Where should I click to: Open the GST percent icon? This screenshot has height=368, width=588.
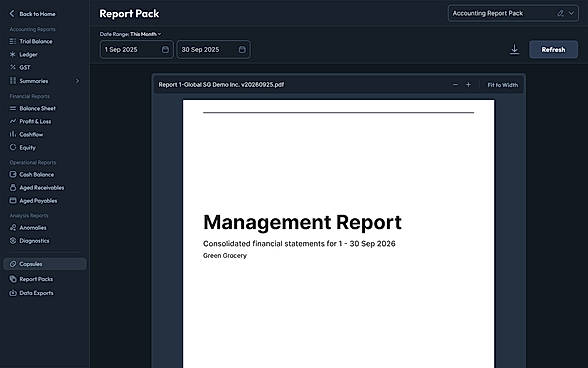pos(13,67)
